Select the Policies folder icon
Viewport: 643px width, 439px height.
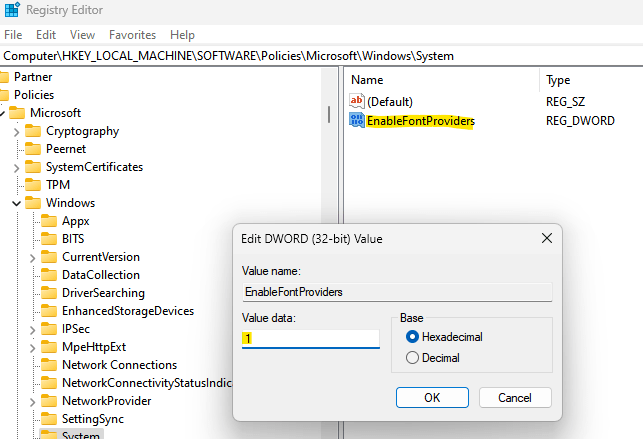click(x=4, y=95)
